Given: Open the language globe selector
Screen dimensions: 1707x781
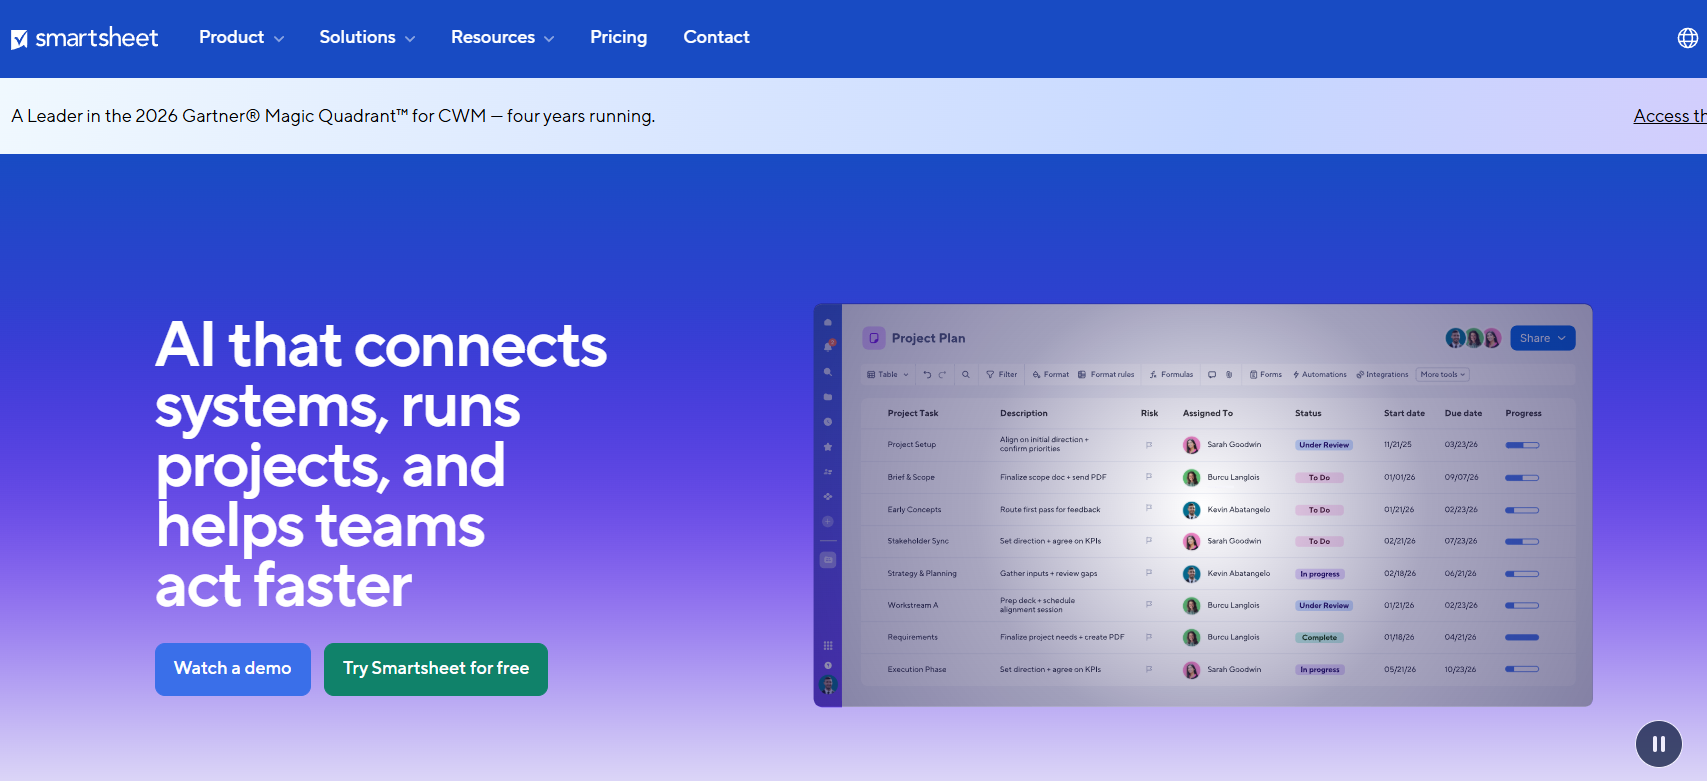Looking at the screenshot, I should pos(1687,38).
